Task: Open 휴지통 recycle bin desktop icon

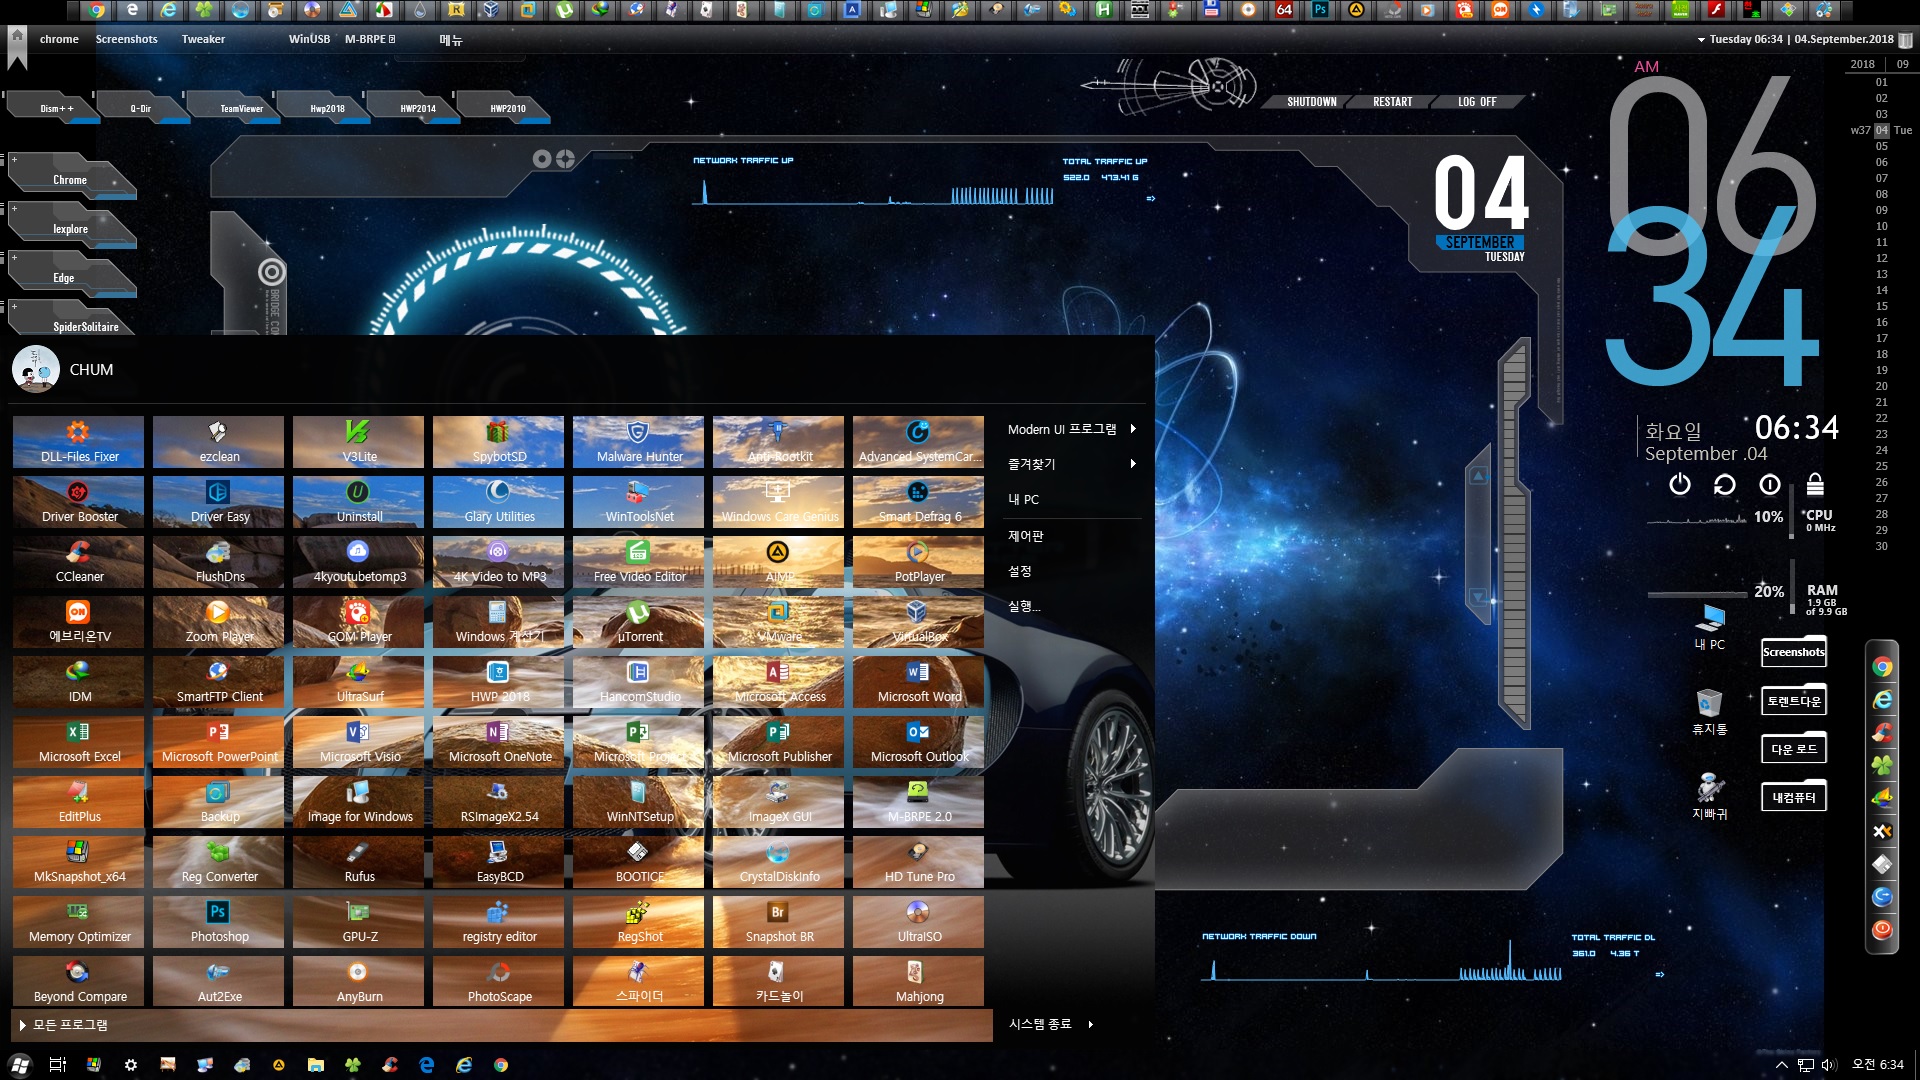Action: [x=1709, y=711]
